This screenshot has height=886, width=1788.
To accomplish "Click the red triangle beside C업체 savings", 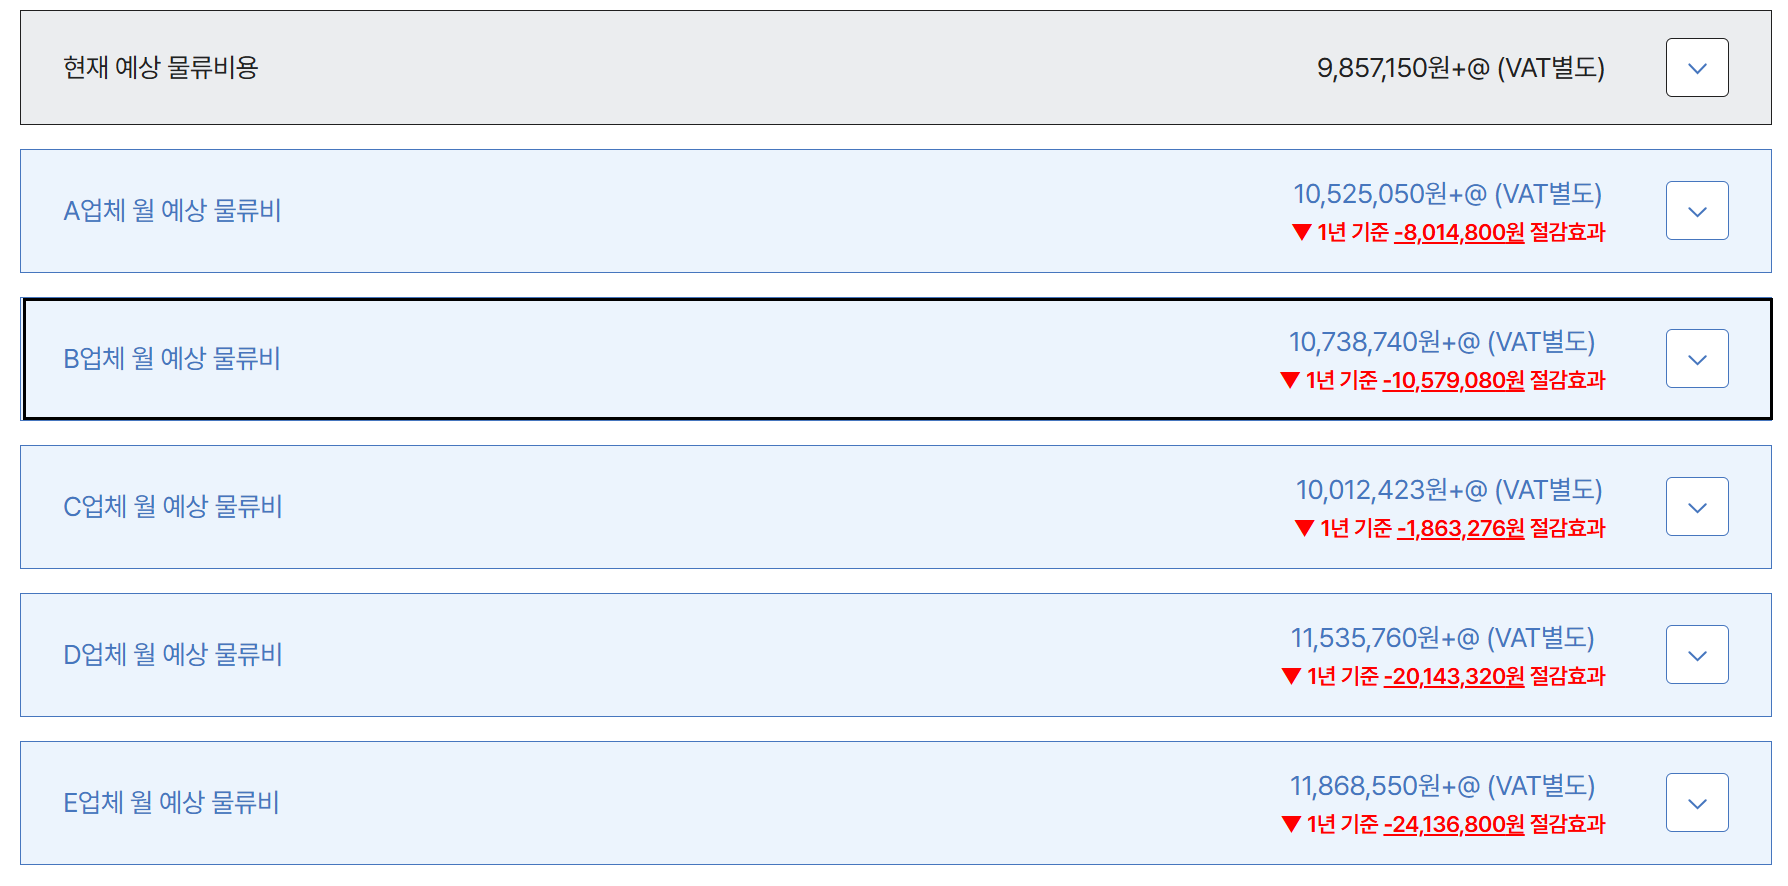I will pos(1304,529).
